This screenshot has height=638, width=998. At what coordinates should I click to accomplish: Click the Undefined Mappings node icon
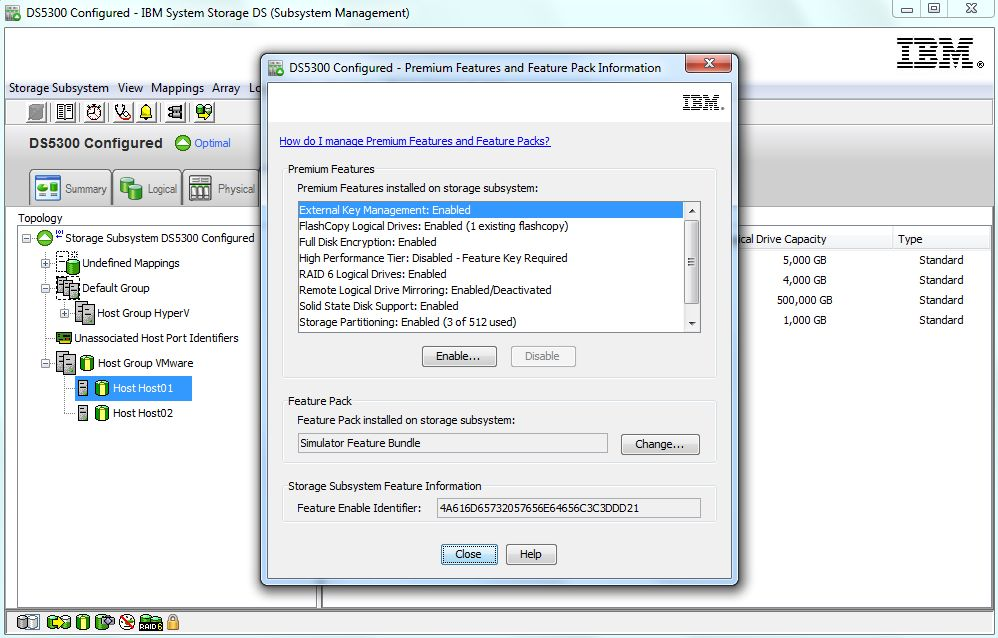pyautogui.click(x=67, y=262)
